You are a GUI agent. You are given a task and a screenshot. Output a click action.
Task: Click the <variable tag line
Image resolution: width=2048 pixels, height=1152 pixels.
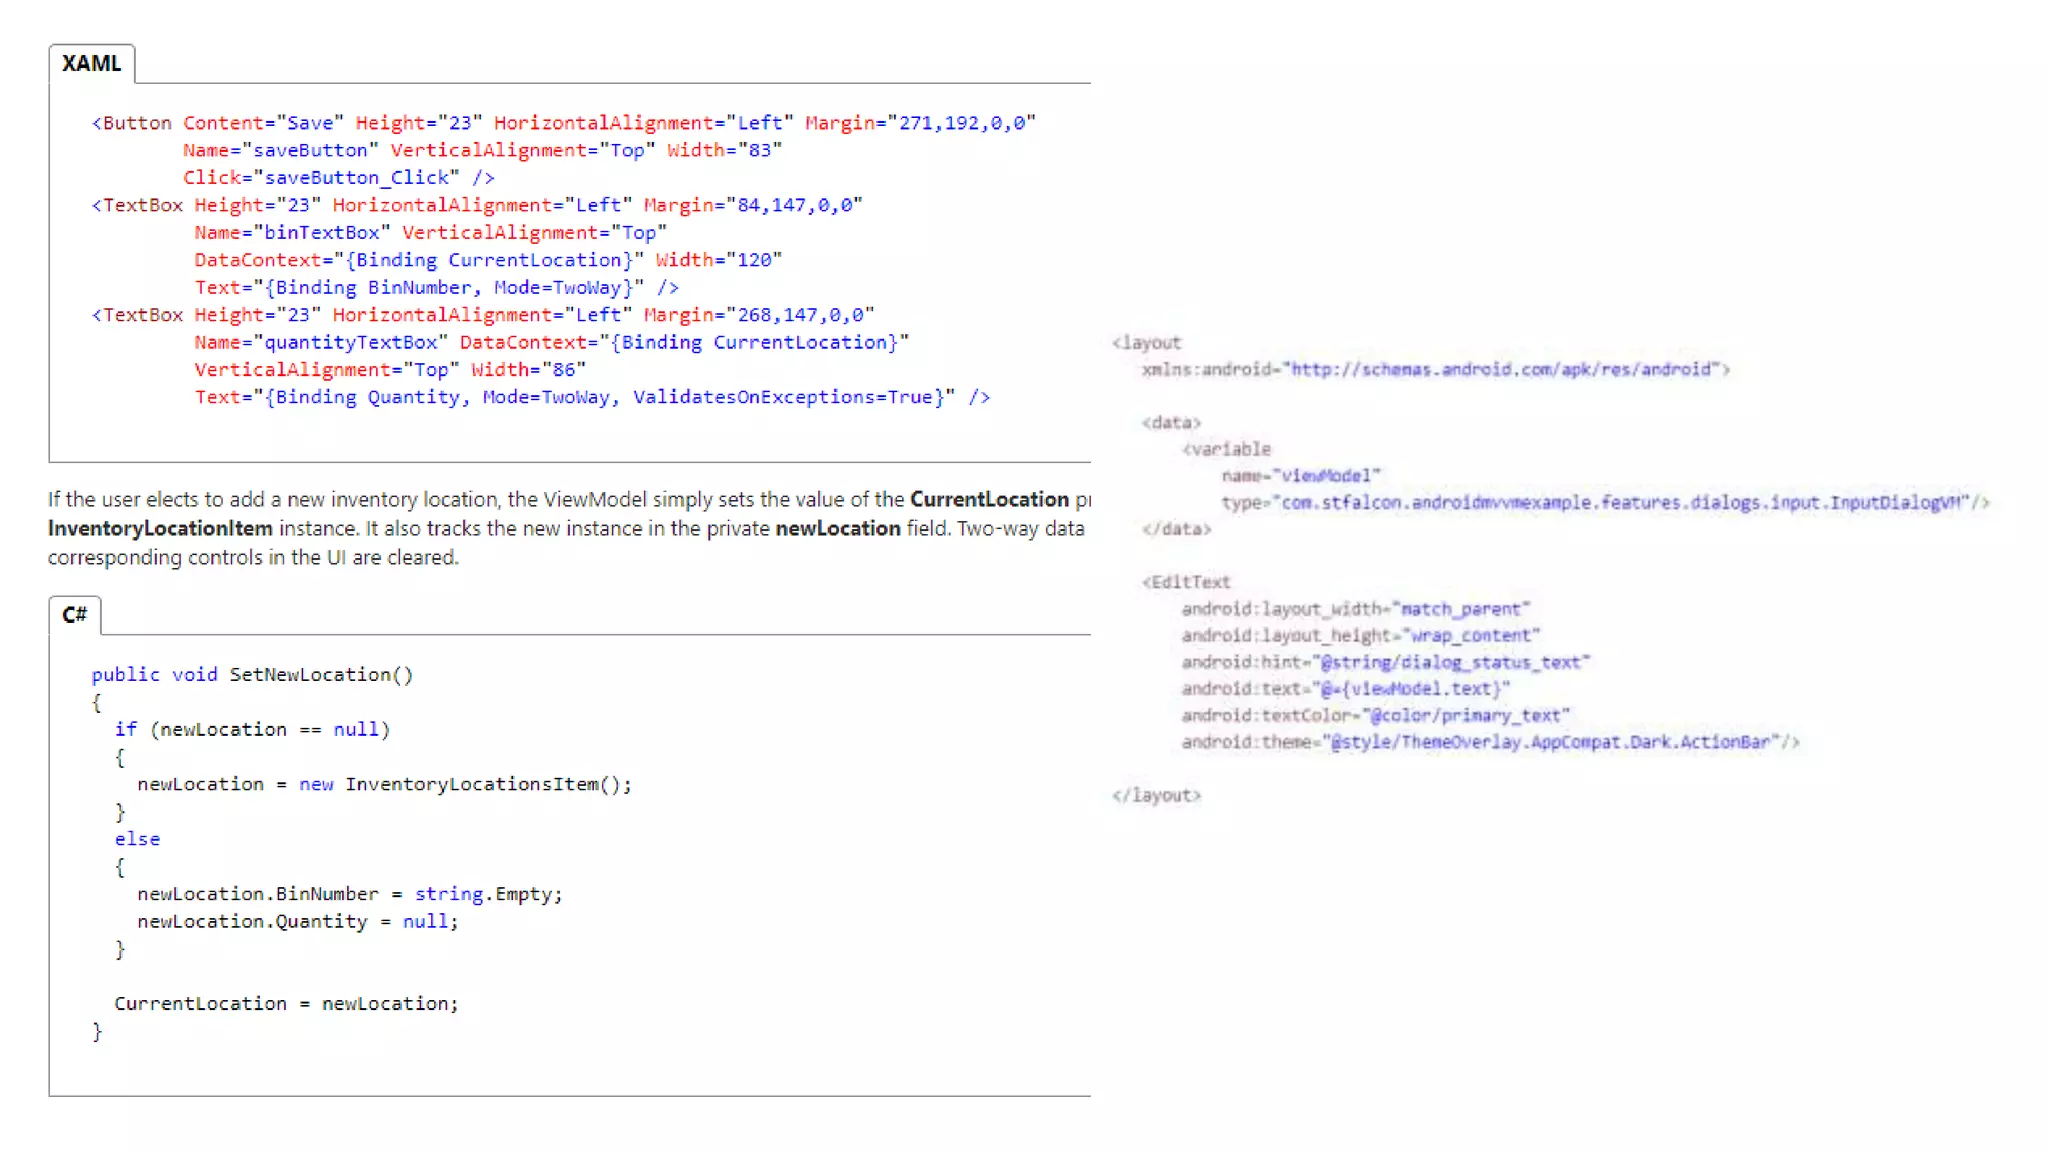[x=1226, y=449]
